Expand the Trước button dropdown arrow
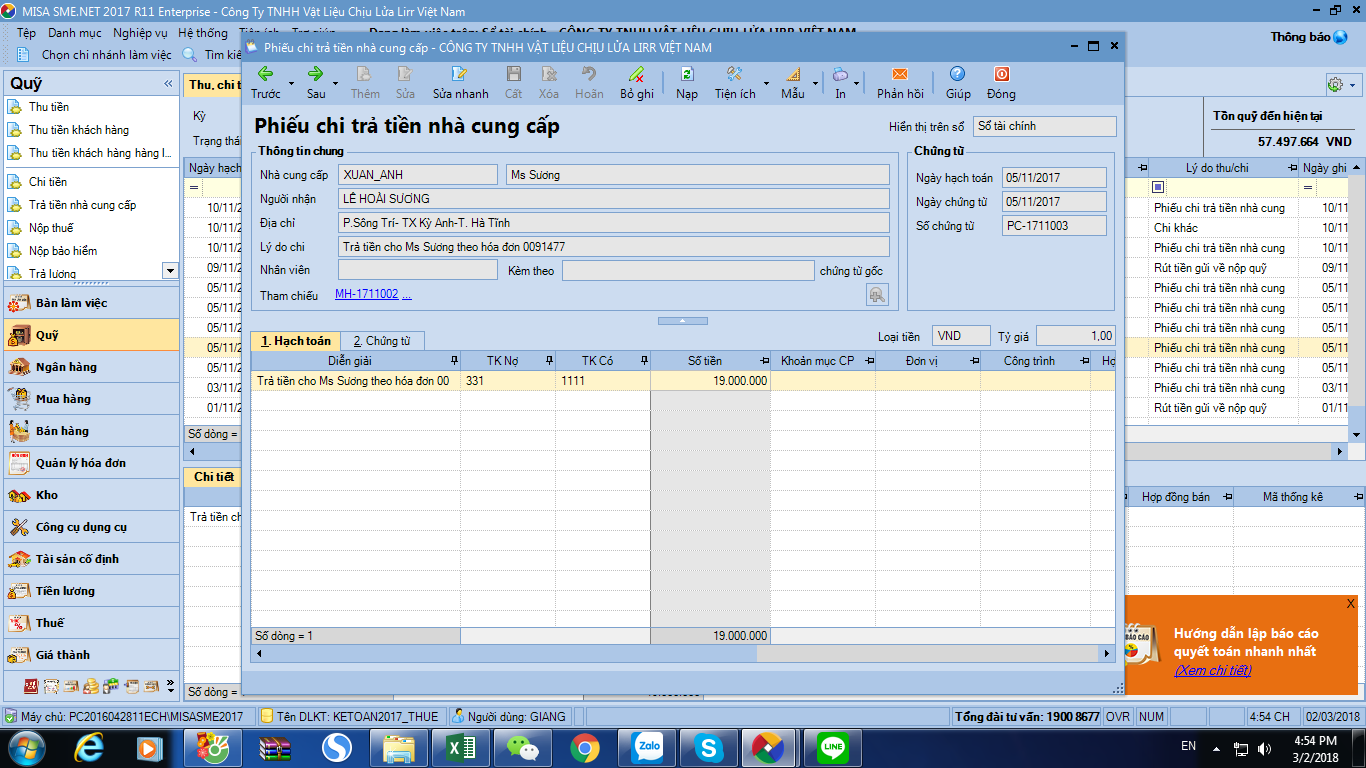 (292, 83)
